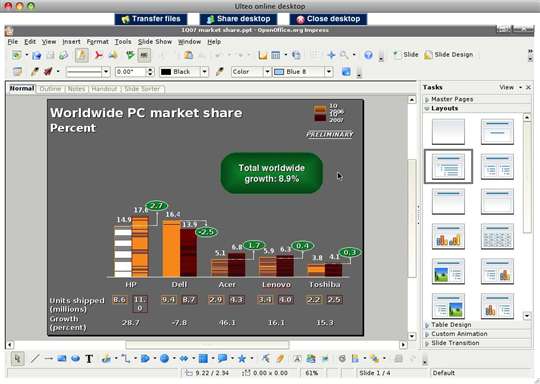Toggle the shadow icon beside Blue 8
540x384 pixels.
pos(346,72)
